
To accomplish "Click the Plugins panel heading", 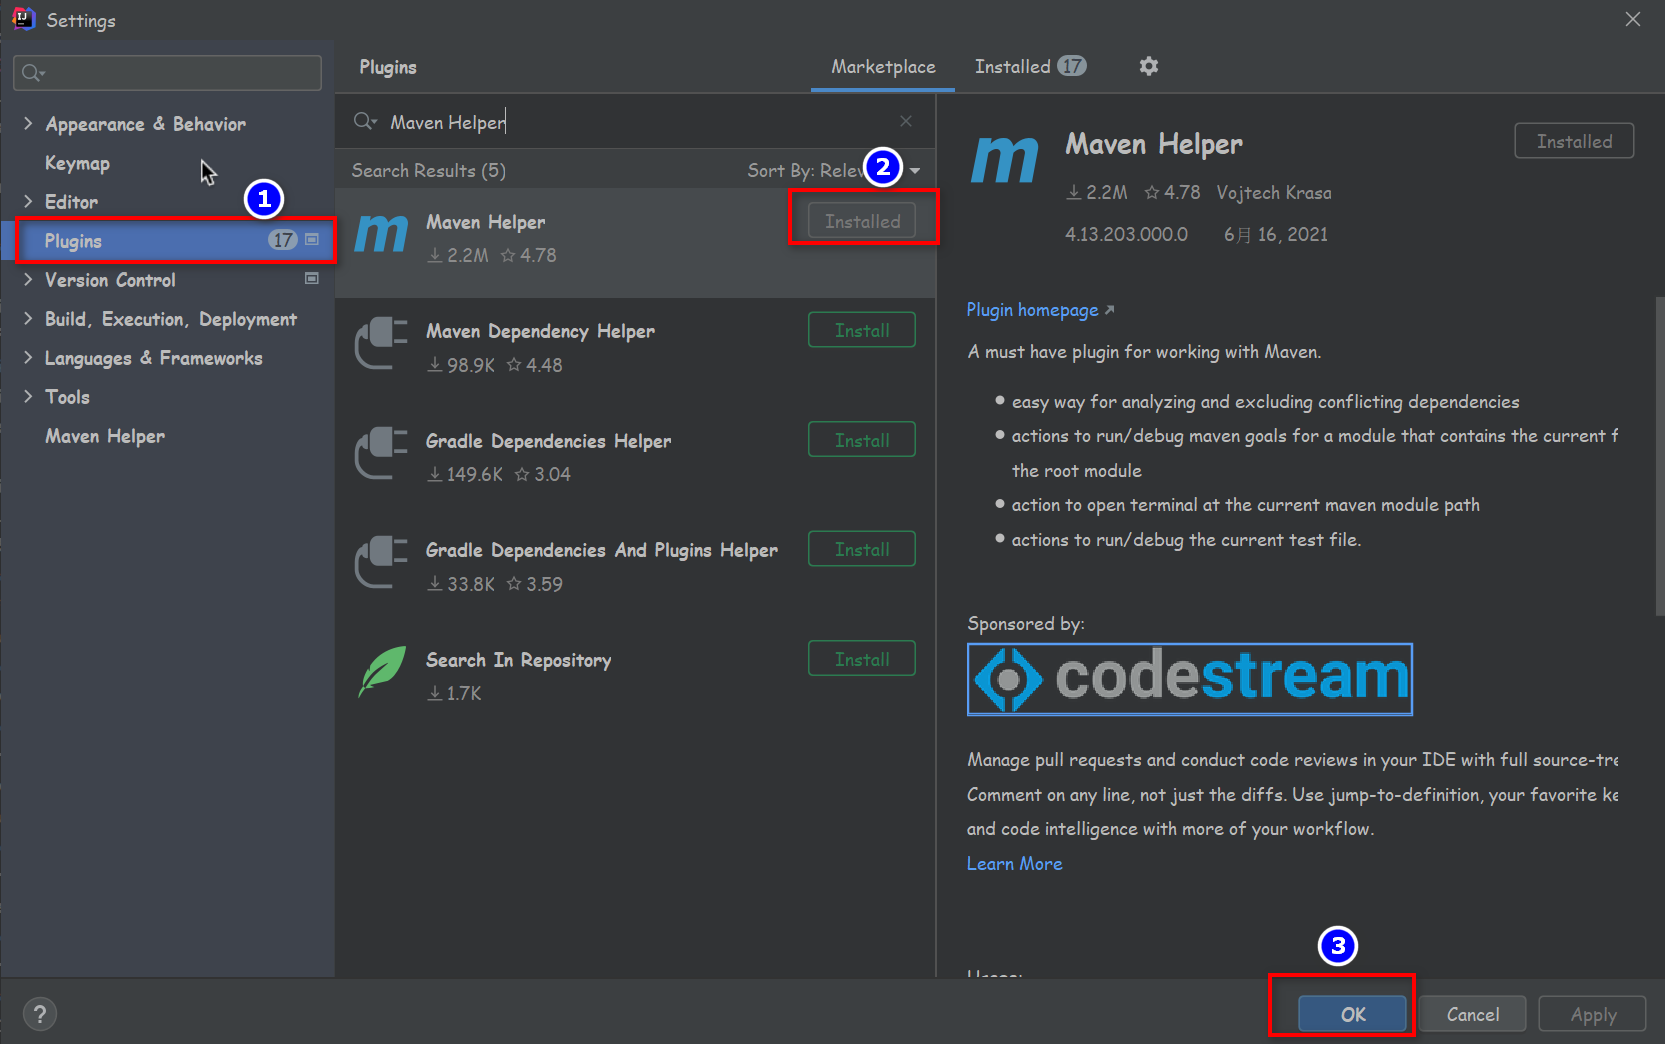I will point(388,67).
